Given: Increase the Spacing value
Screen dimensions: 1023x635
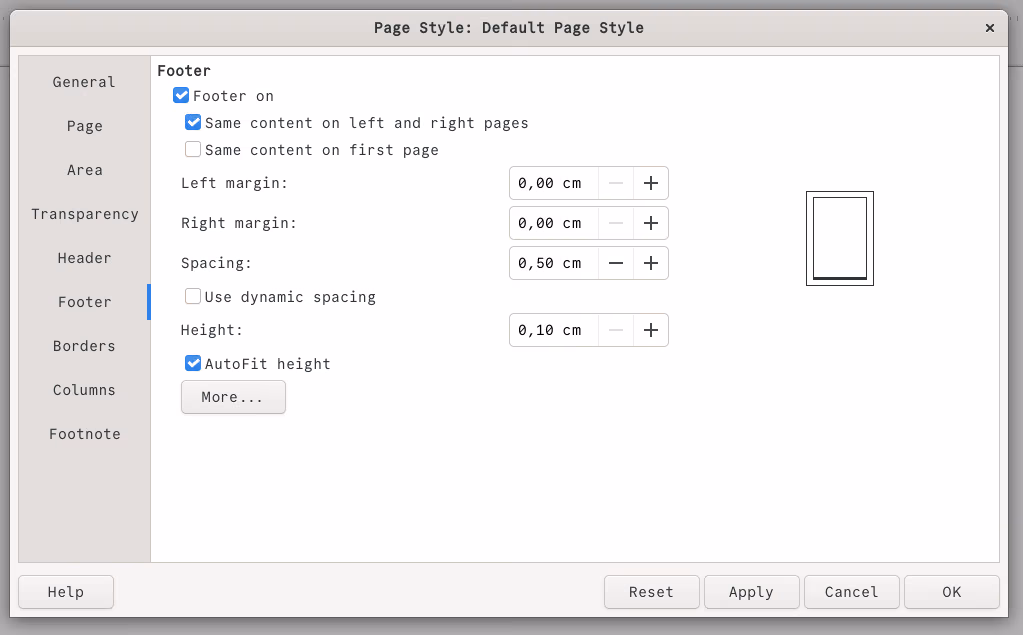Looking at the screenshot, I should (x=651, y=263).
